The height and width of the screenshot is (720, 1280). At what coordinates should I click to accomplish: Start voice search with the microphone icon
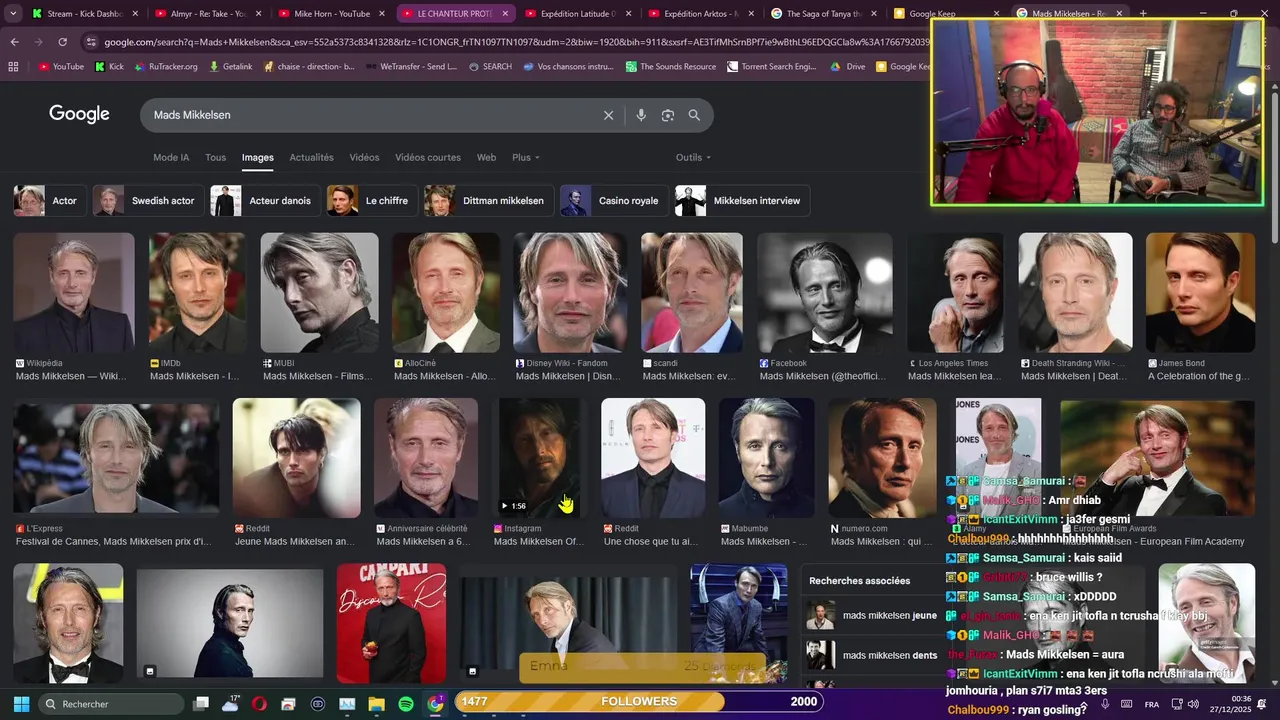click(641, 115)
